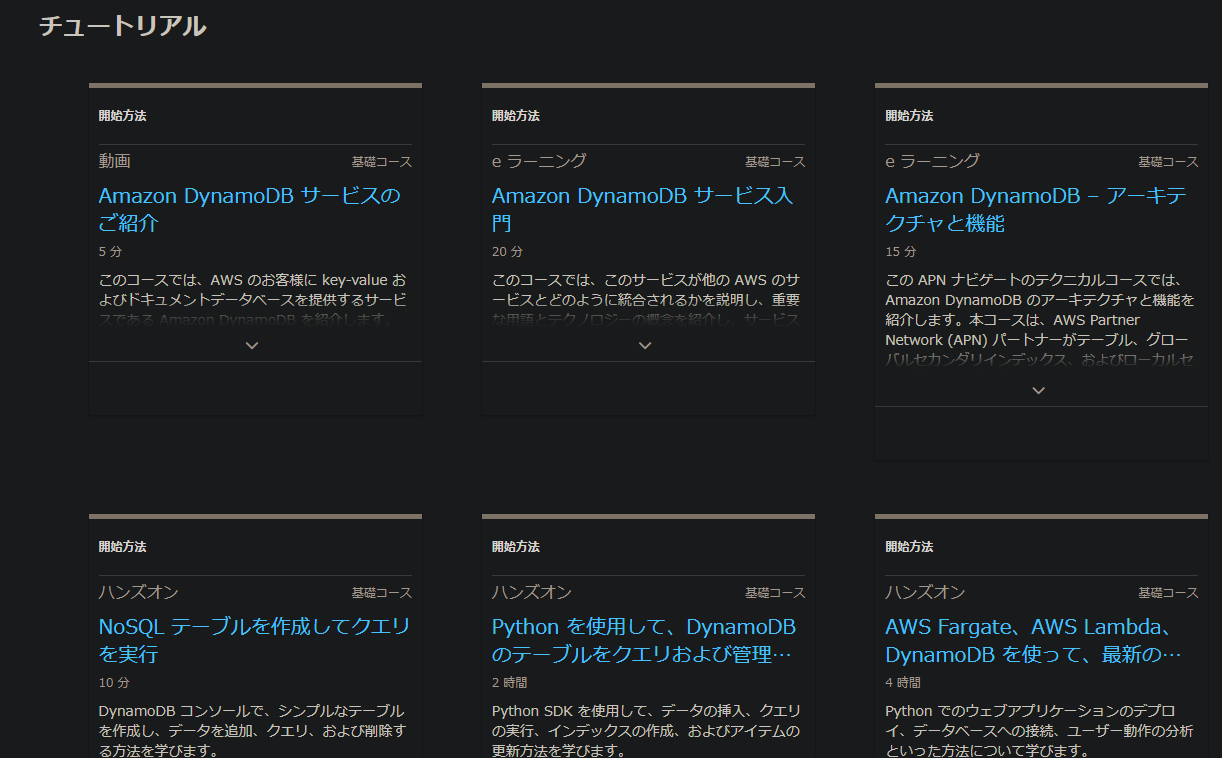Click 開始方法 header on アーキテクチャと機能 card
This screenshot has height=758, width=1222.
[909, 116]
